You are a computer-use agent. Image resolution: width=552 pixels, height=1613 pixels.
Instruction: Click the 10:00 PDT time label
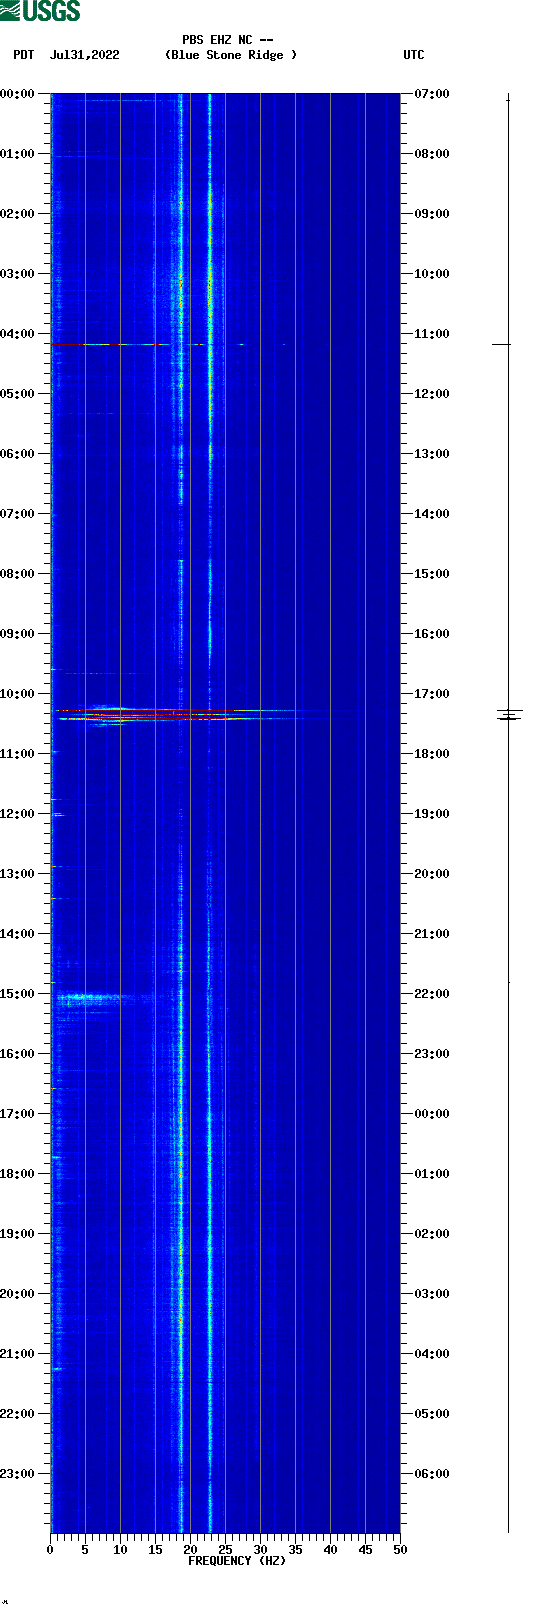[x=17, y=694]
